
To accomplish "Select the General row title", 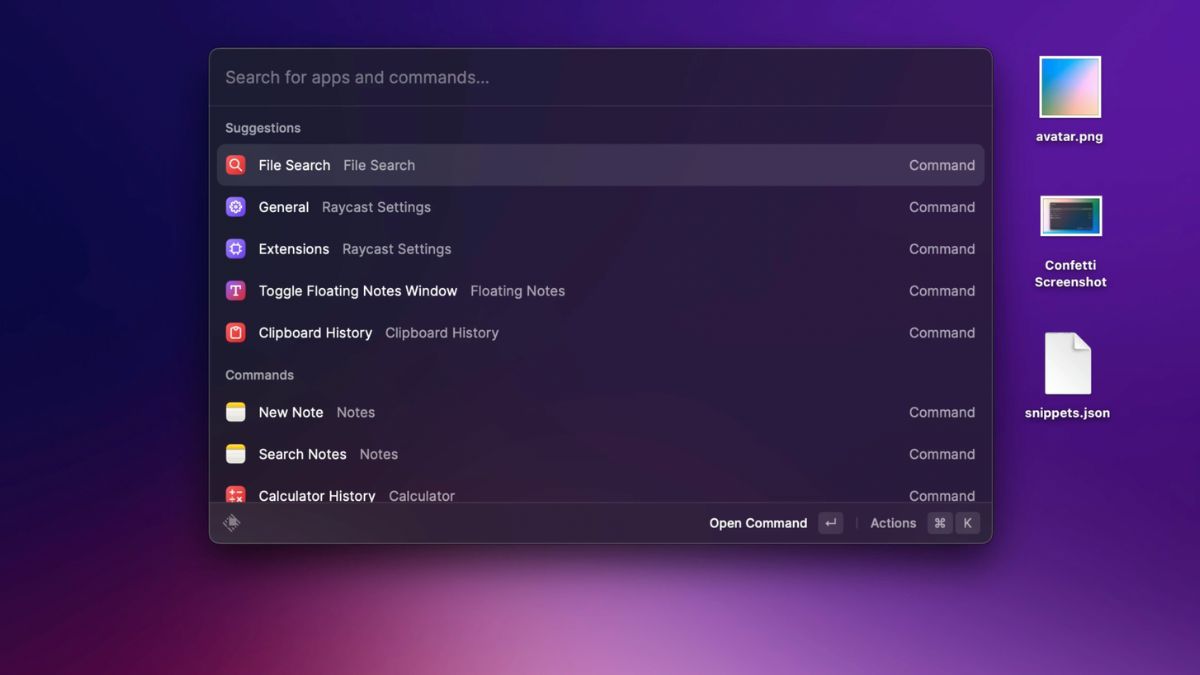I will click(284, 207).
